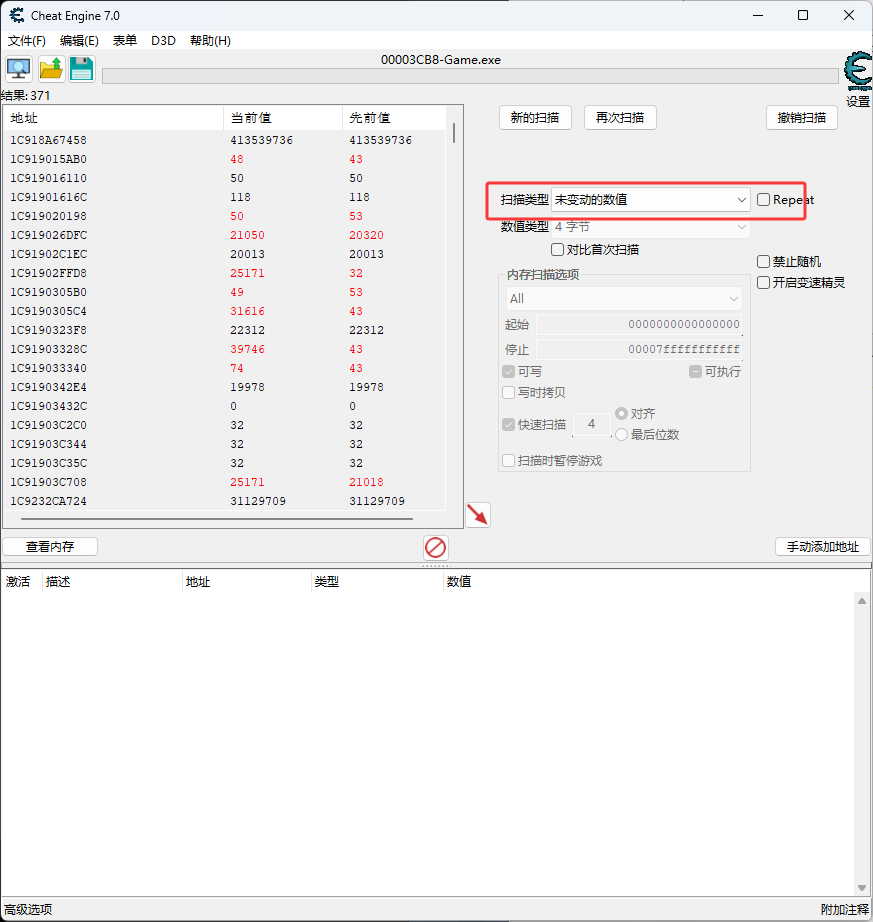
Task: Click the 新的扫描 button
Action: [x=535, y=118]
